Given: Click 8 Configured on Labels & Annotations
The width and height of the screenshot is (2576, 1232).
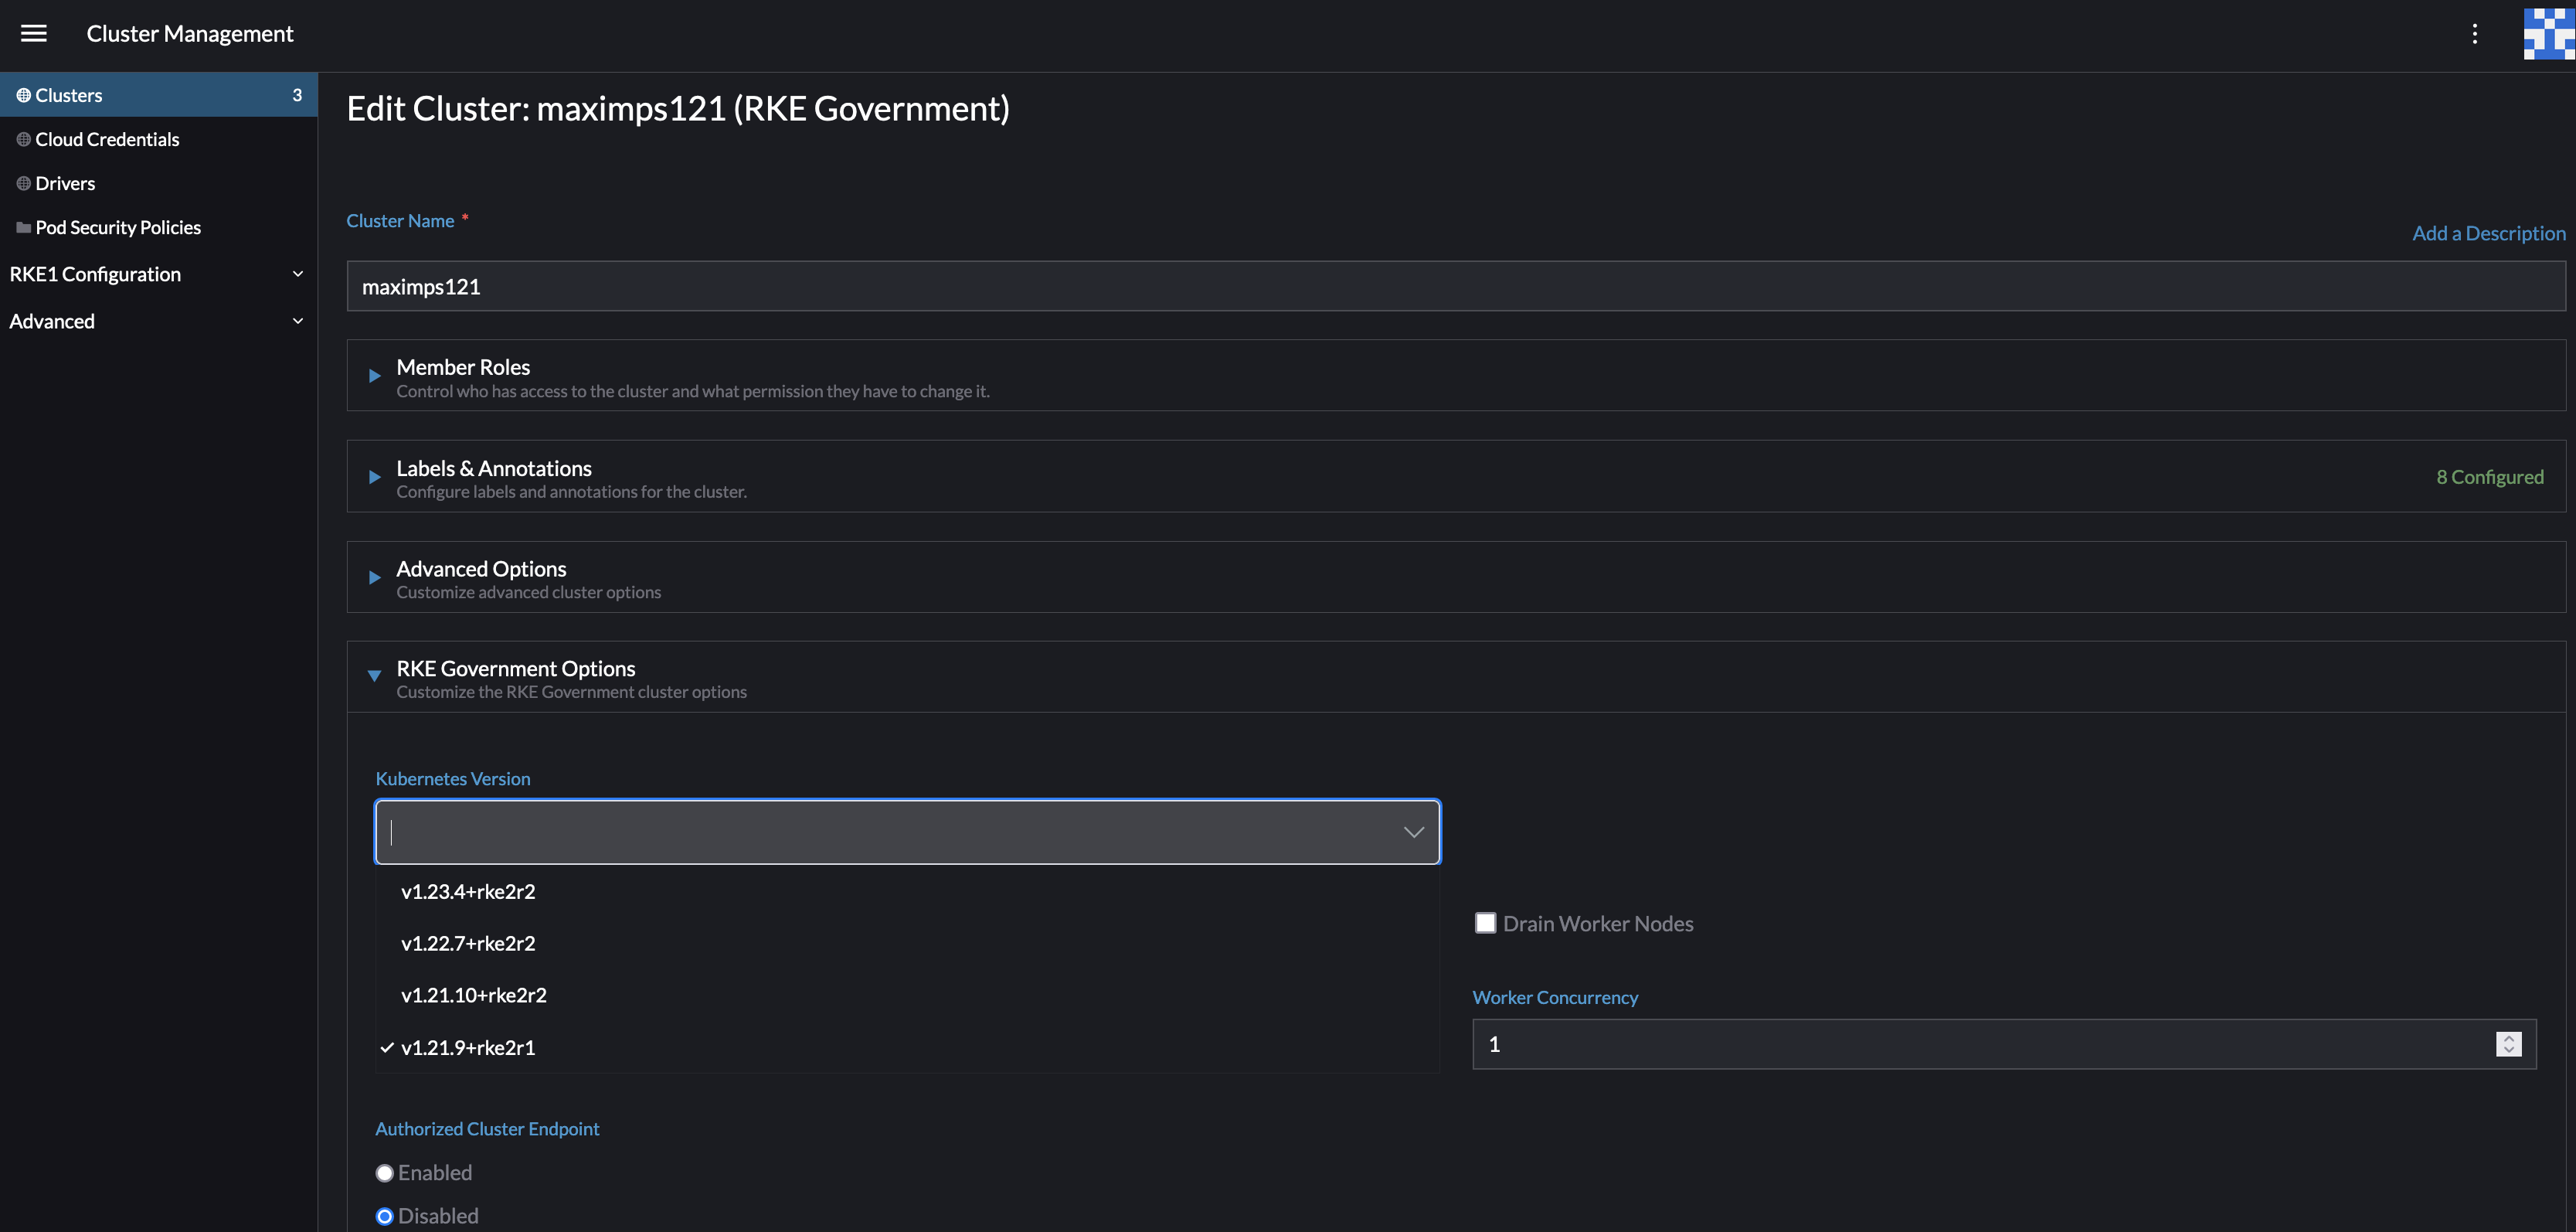Looking at the screenshot, I should click(x=2491, y=477).
